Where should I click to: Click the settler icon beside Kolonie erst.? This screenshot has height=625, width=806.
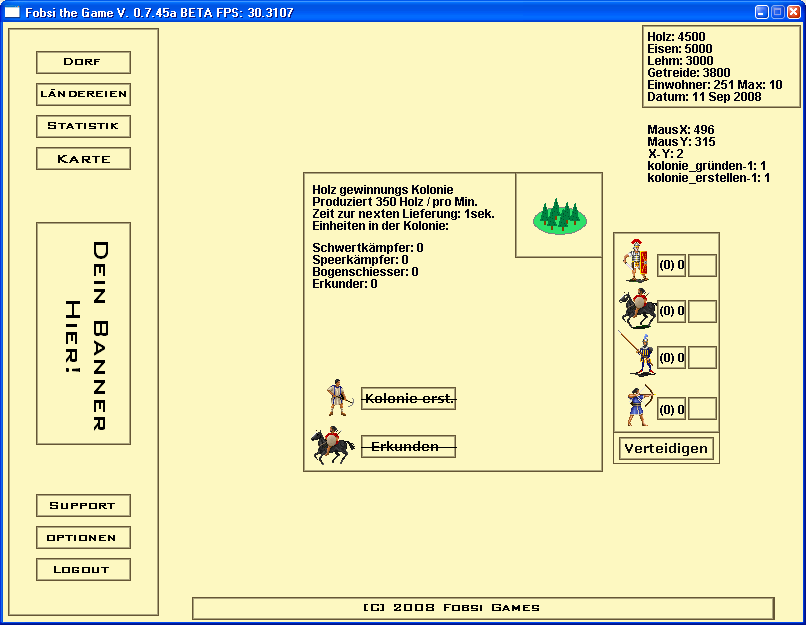(338, 398)
